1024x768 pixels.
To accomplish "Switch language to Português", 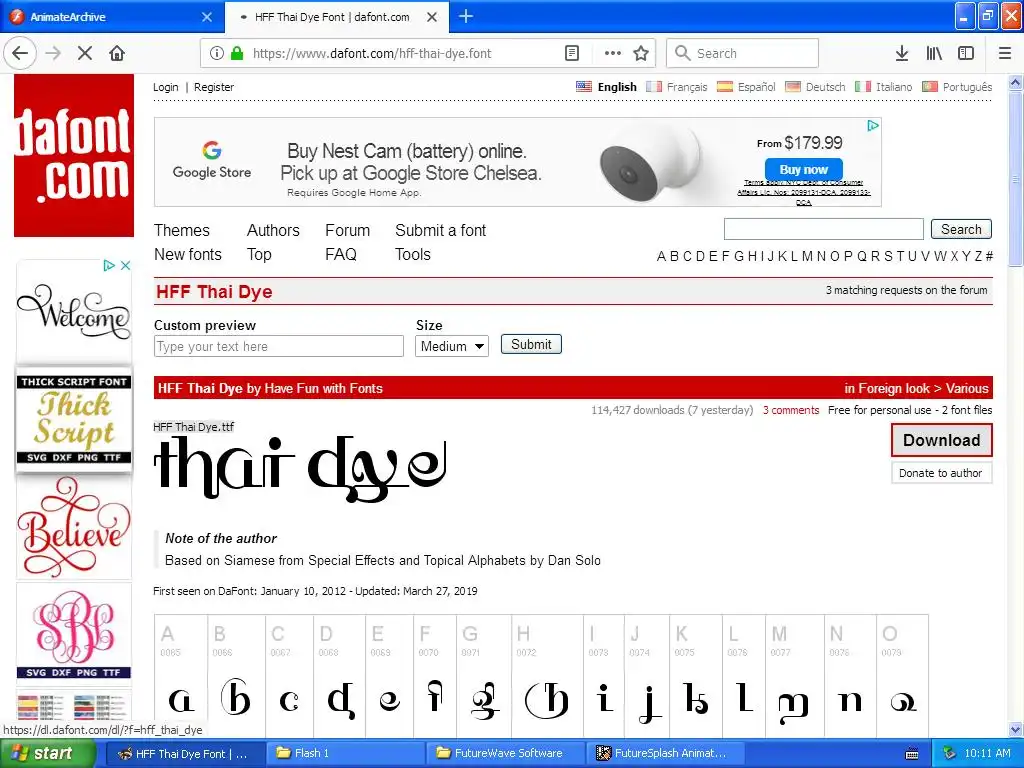I will point(957,87).
